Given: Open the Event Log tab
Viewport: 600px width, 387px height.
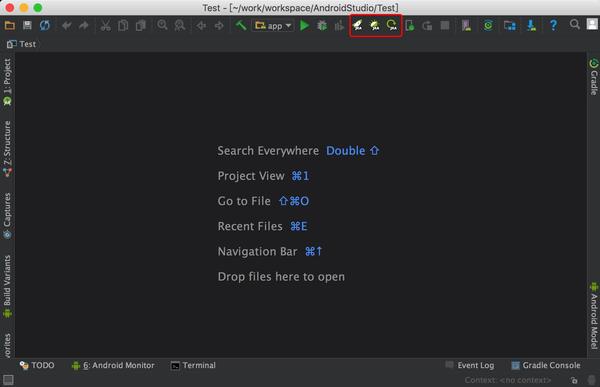Looking at the screenshot, I should click(x=470, y=365).
